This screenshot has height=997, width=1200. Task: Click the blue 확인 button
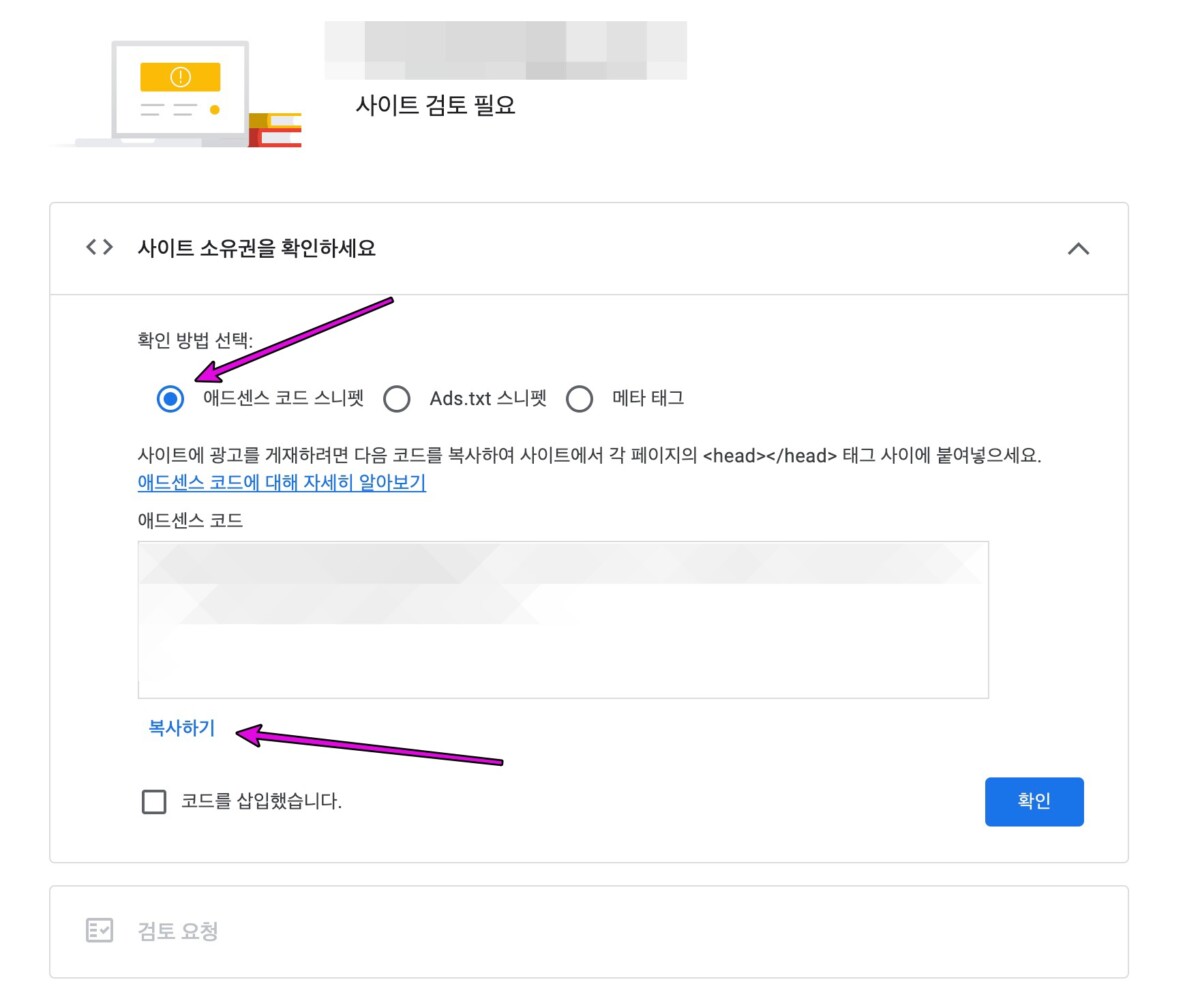click(1033, 802)
